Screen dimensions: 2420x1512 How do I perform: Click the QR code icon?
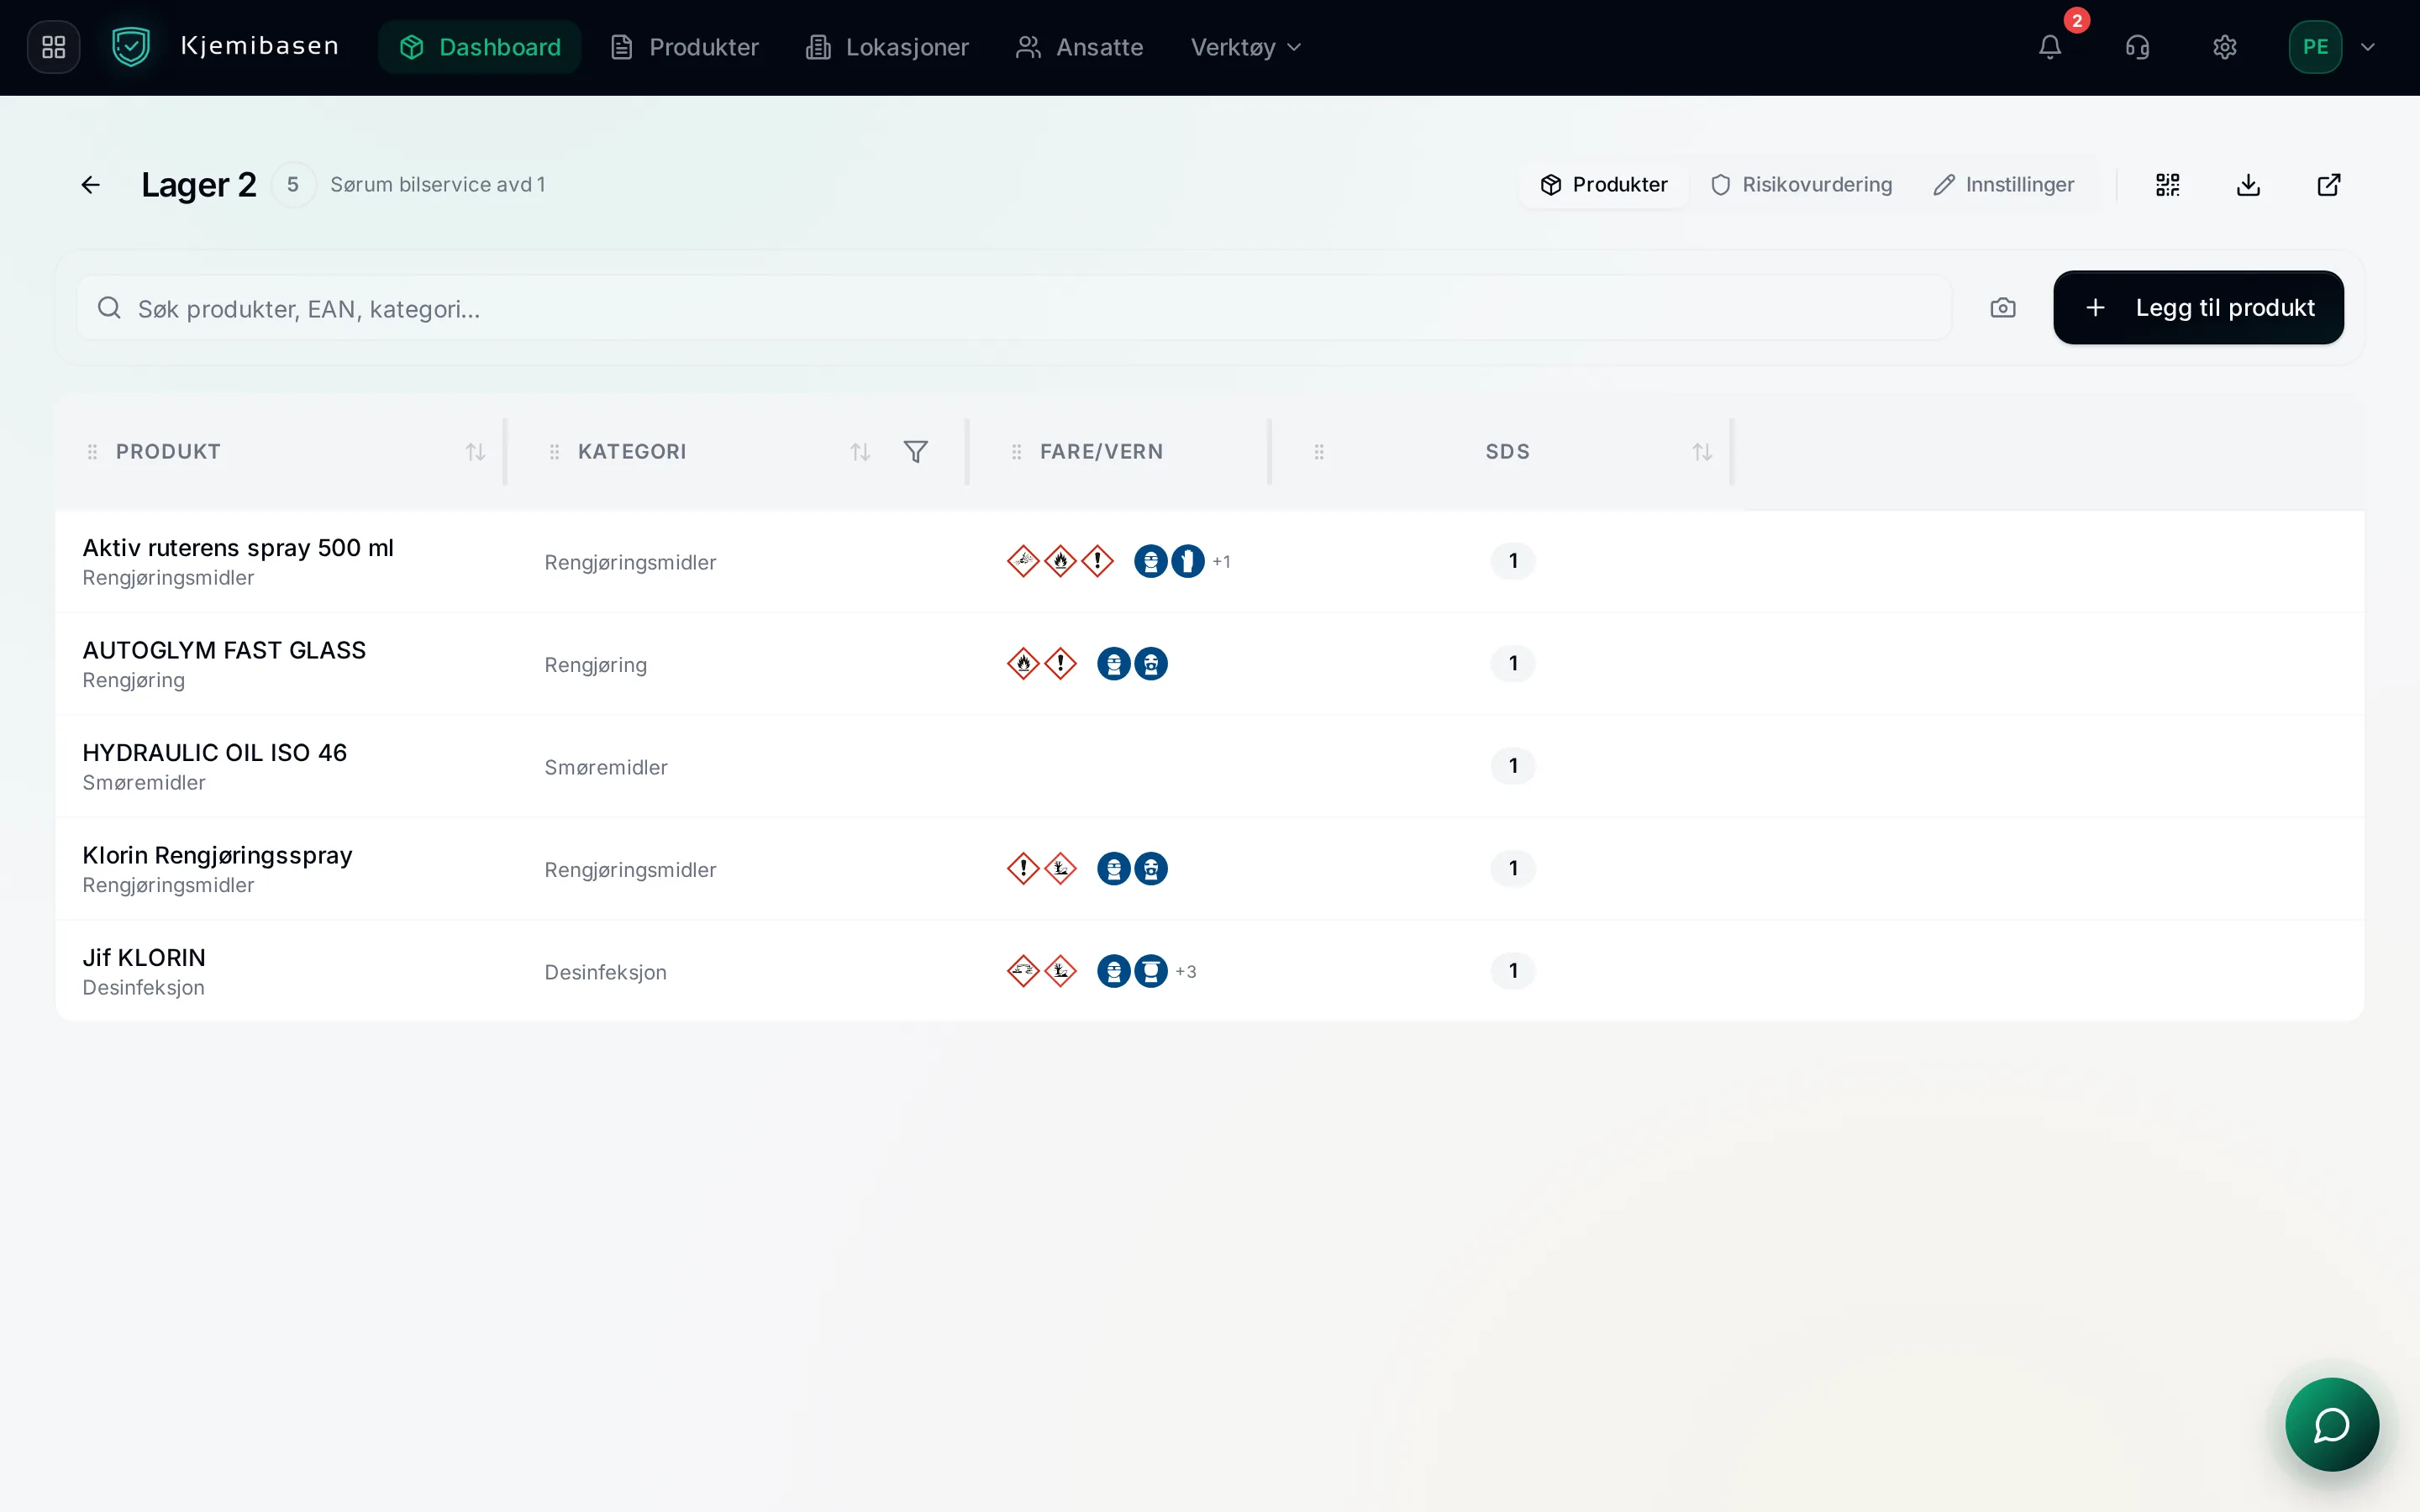(x=2167, y=185)
